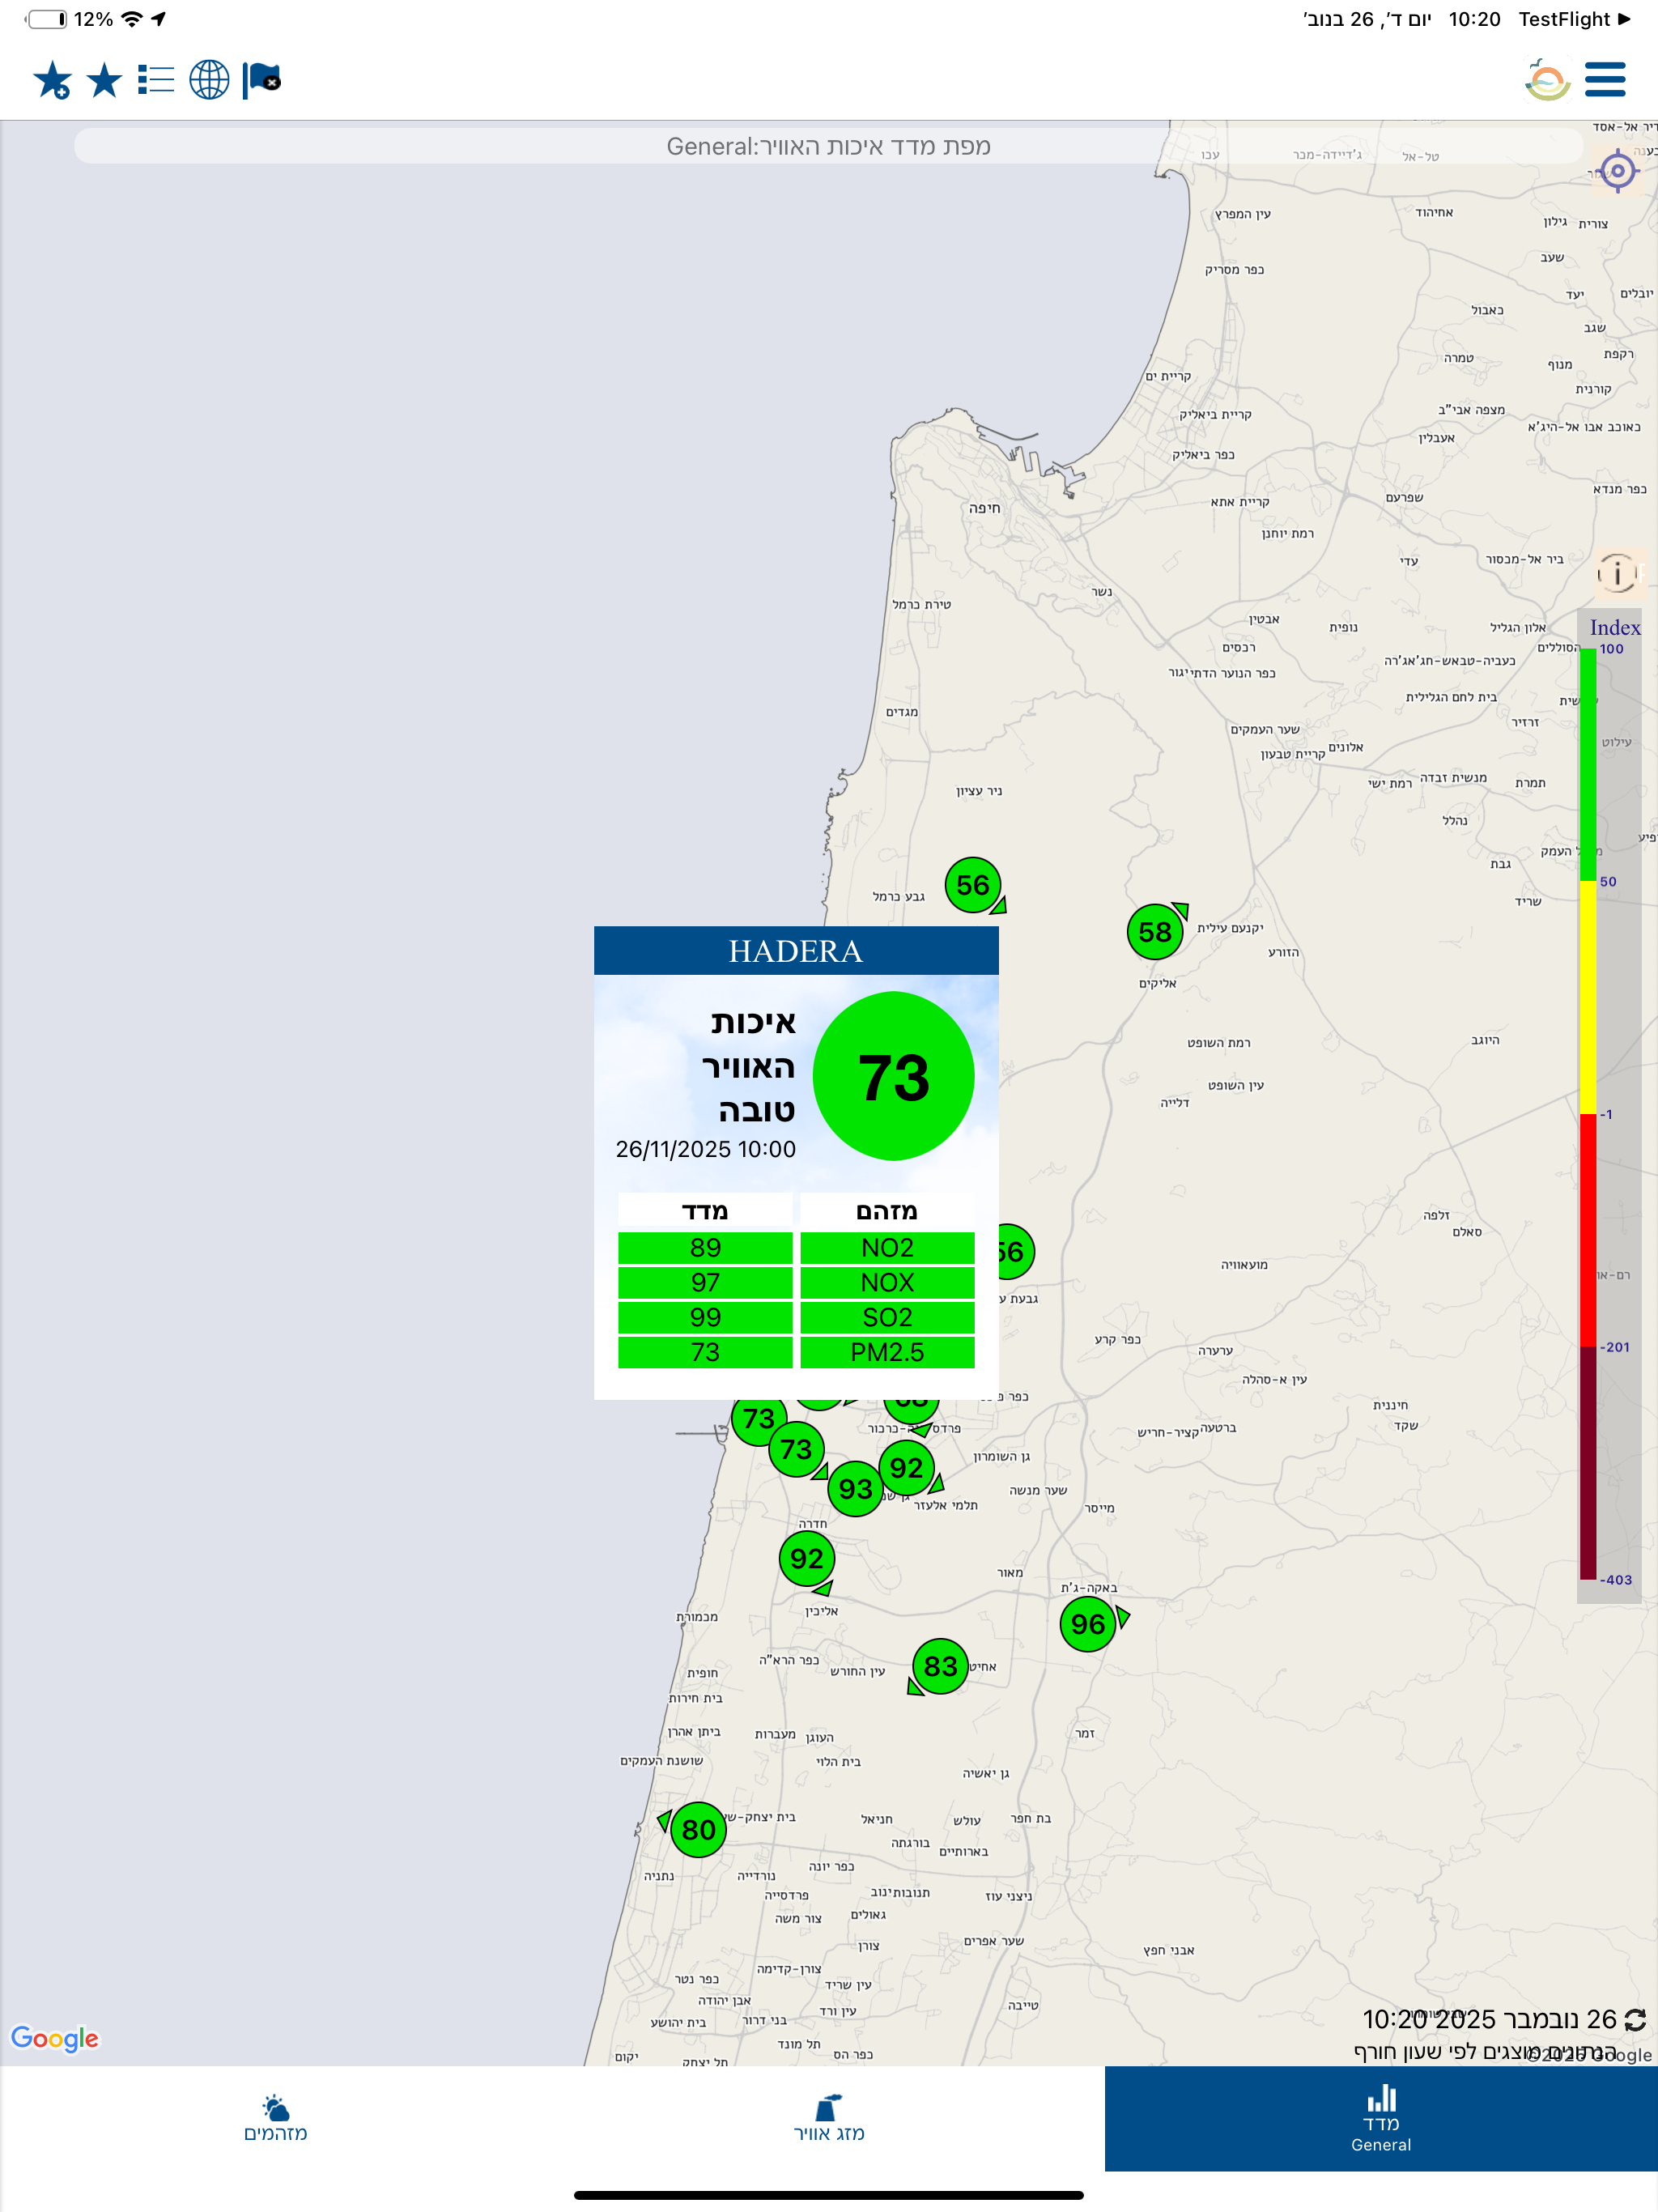Tap the add-to-favorites star with plus icon
Image resolution: width=1658 pixels, height=2212 pixels.
[52, 80]
